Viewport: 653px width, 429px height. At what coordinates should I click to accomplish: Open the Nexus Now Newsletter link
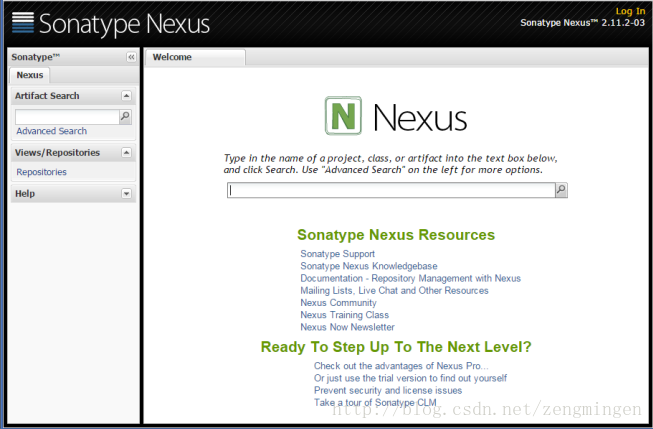347,327
